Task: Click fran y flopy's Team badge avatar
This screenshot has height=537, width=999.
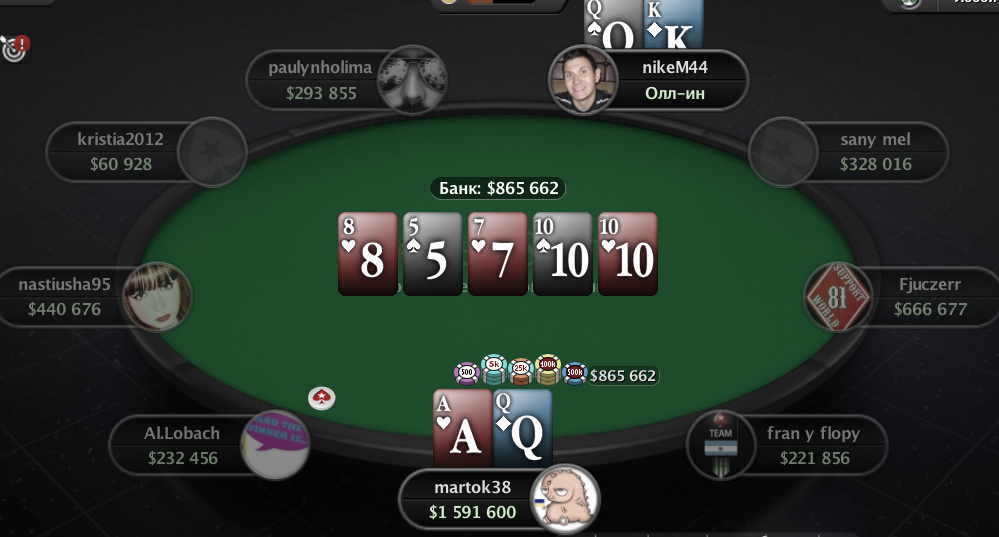Action: pos(721,445)
